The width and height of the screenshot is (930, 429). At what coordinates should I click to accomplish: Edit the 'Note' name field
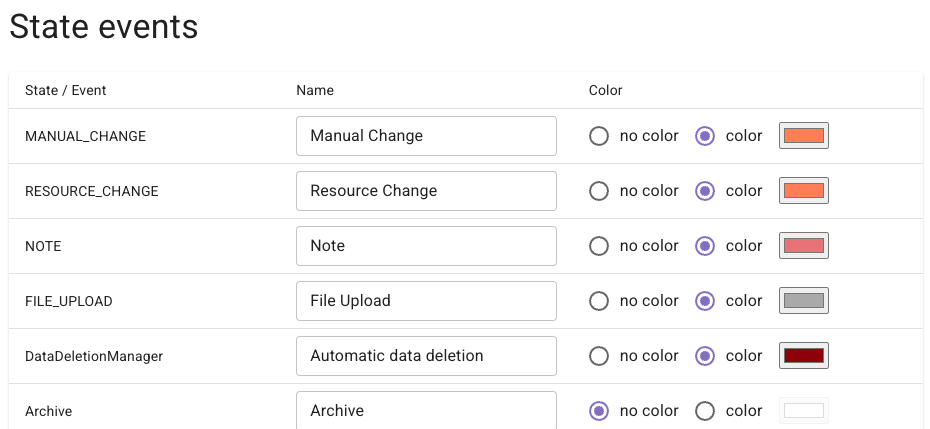pos(426,246)
